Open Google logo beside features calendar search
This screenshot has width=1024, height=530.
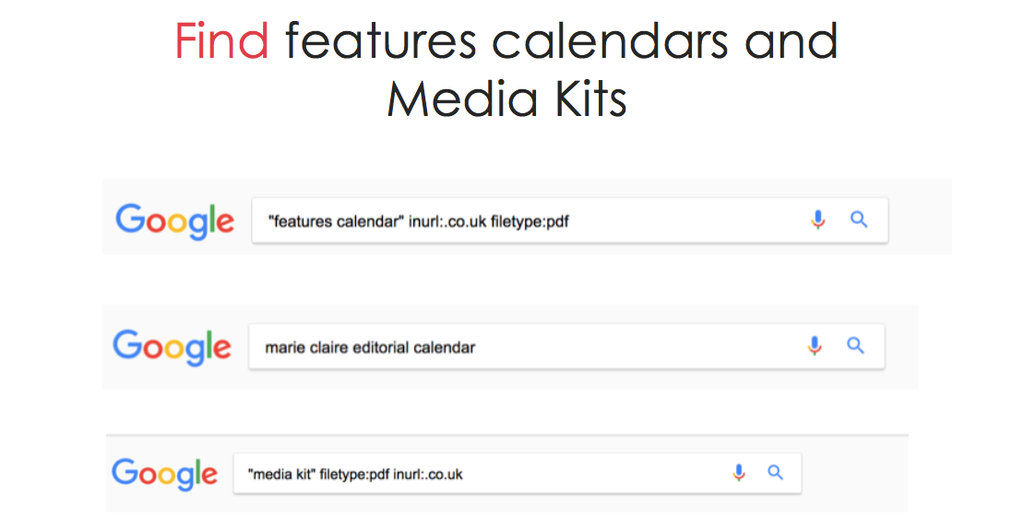[175, 222]
